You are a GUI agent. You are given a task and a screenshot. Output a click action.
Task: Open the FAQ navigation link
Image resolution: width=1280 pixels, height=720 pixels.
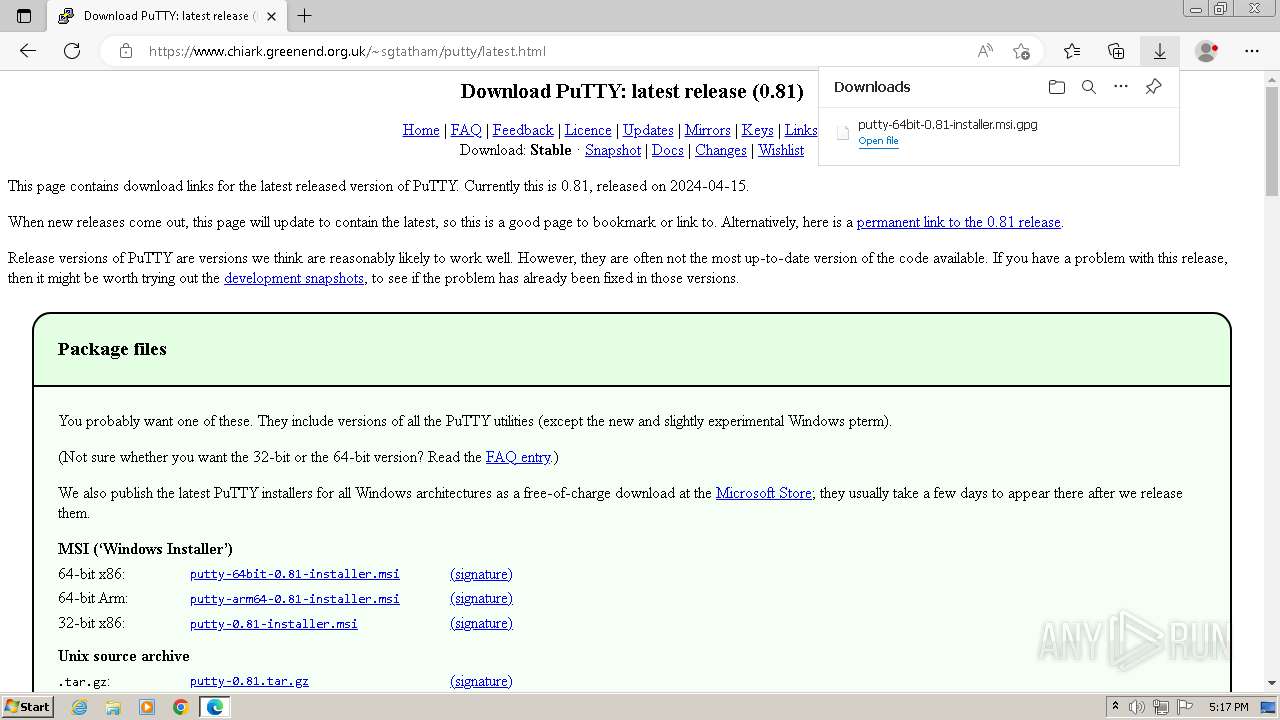tap(466, 130)
